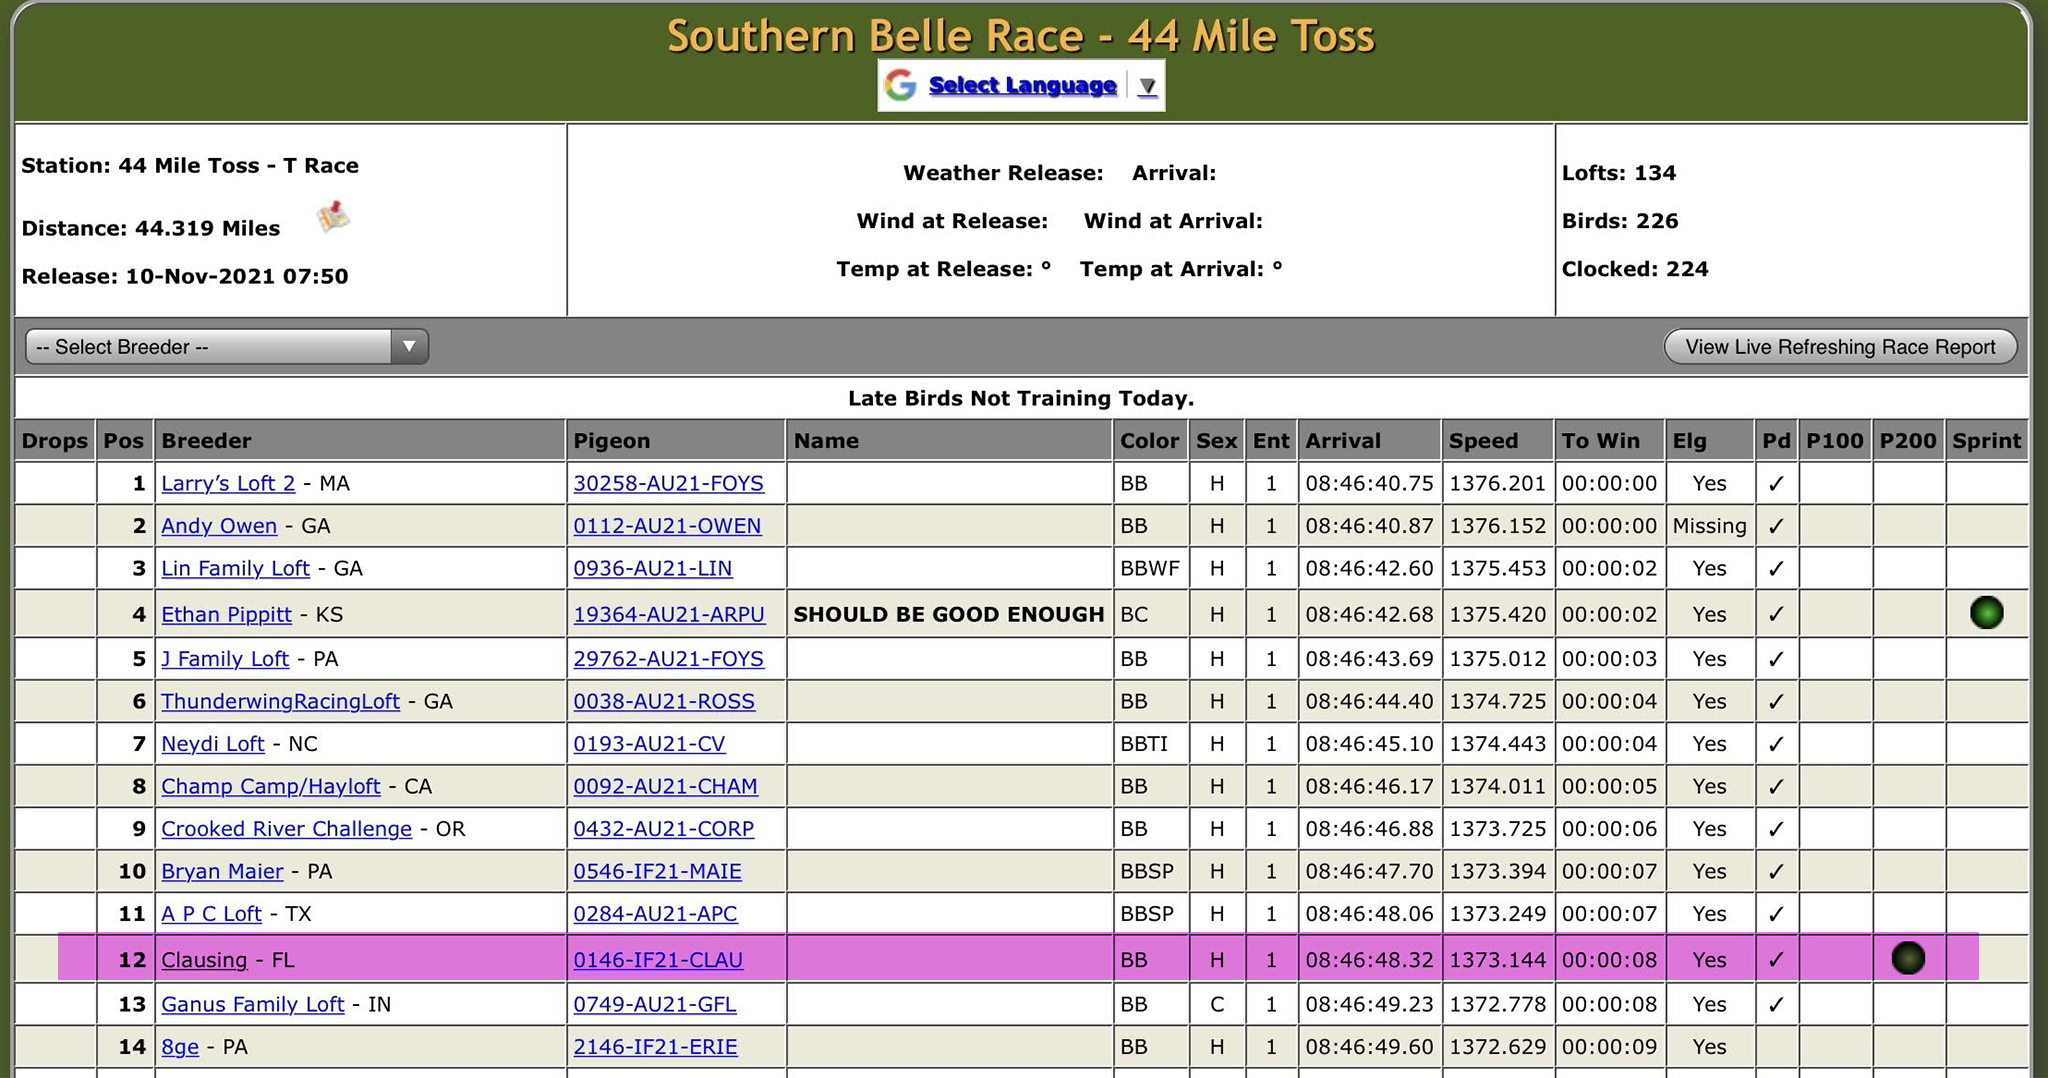
Task: Click green Sprint dot for Ethan Pippitt
Action: point(1985,613)
